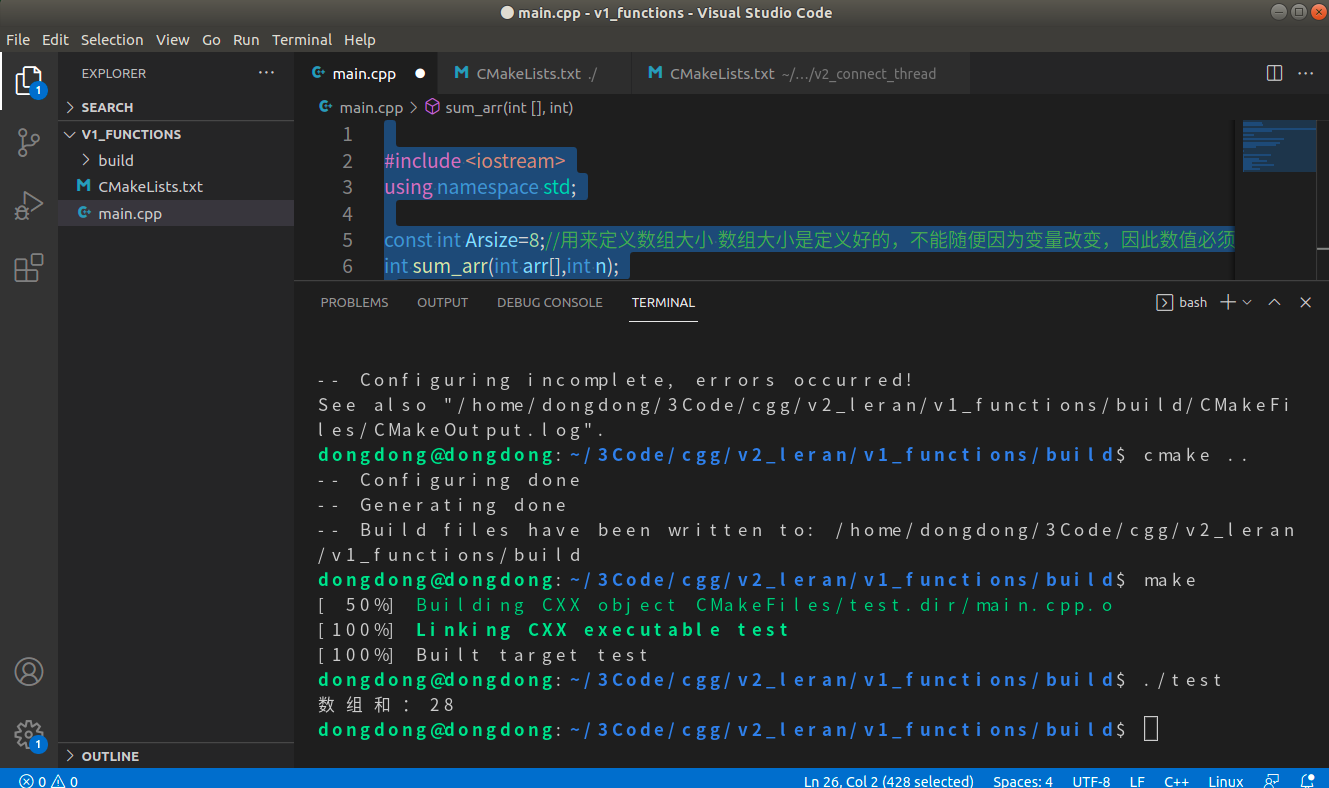Screen dimensions: 1329x788
Task: Open the Extensions view
Action: (x=29, y=267)
